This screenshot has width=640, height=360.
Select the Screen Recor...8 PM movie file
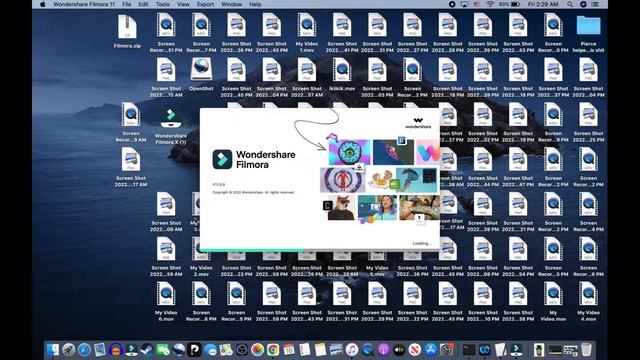coord(201,294)
